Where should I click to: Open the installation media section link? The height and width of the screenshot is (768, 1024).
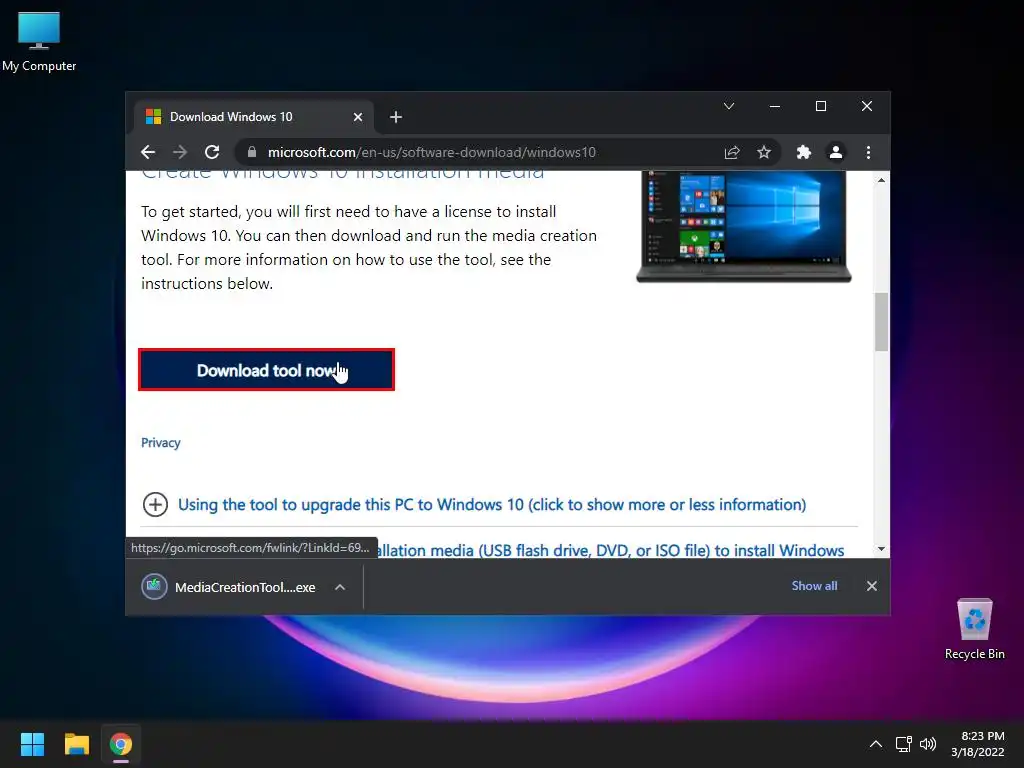pos(611,550)
